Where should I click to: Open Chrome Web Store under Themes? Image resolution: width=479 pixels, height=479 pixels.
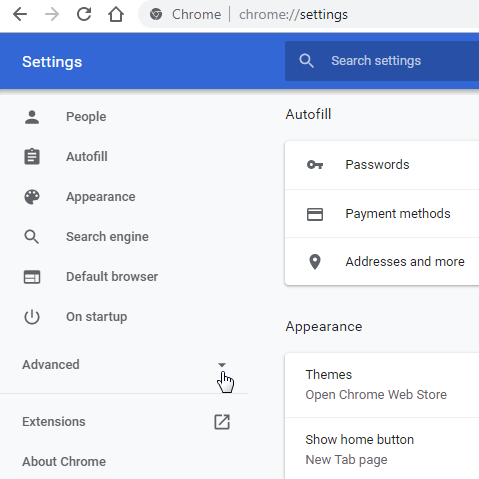(x=376, y=395)
